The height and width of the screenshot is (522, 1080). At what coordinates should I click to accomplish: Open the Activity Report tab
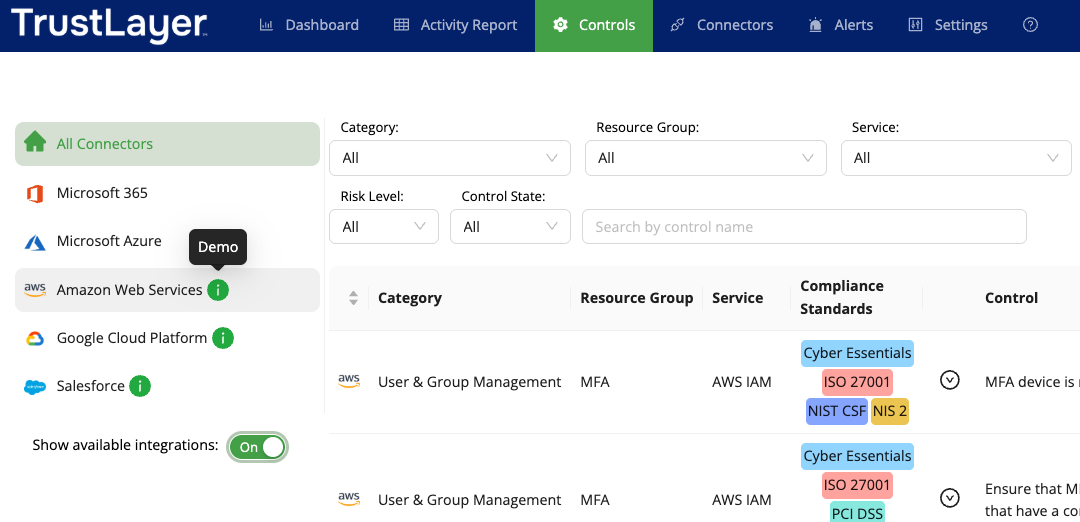click(x=455, y=25)
